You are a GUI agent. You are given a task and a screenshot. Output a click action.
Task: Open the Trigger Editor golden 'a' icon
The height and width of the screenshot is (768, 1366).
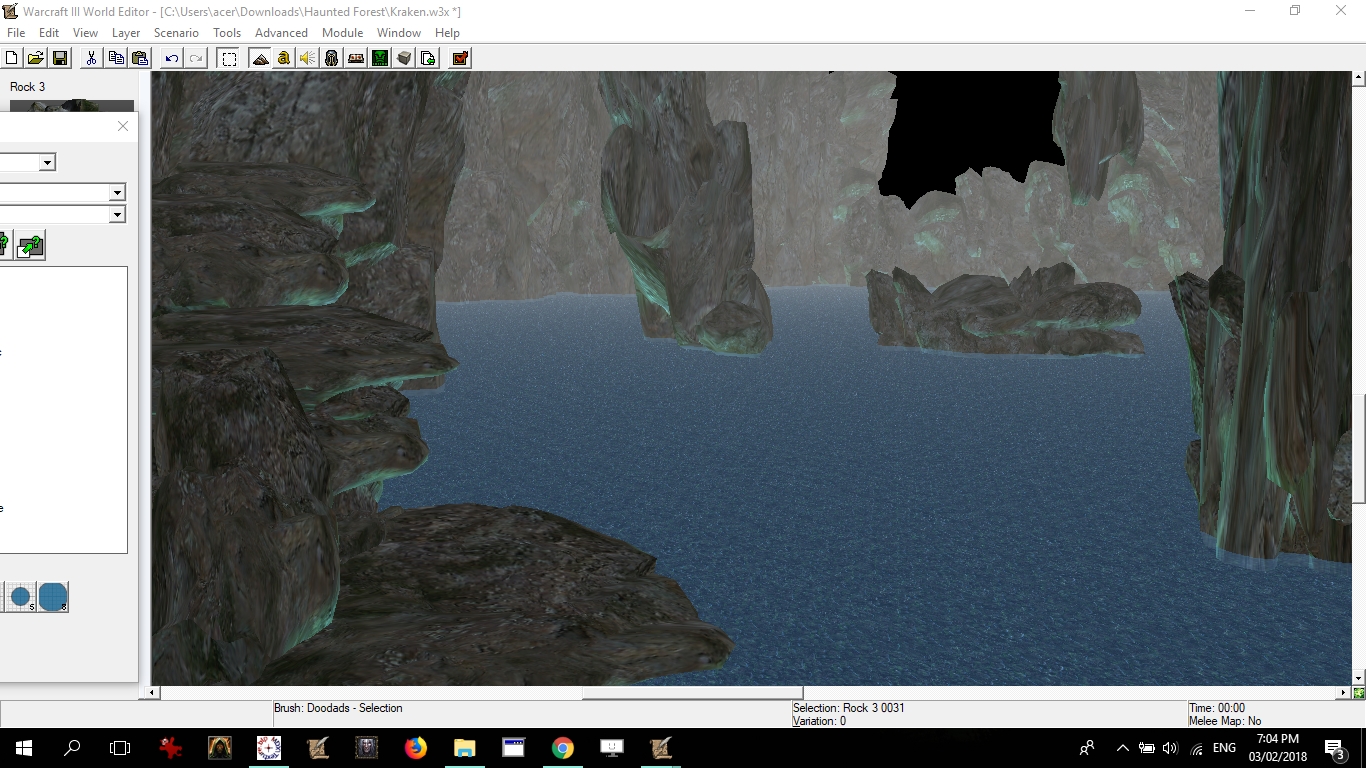click(284, 58)
